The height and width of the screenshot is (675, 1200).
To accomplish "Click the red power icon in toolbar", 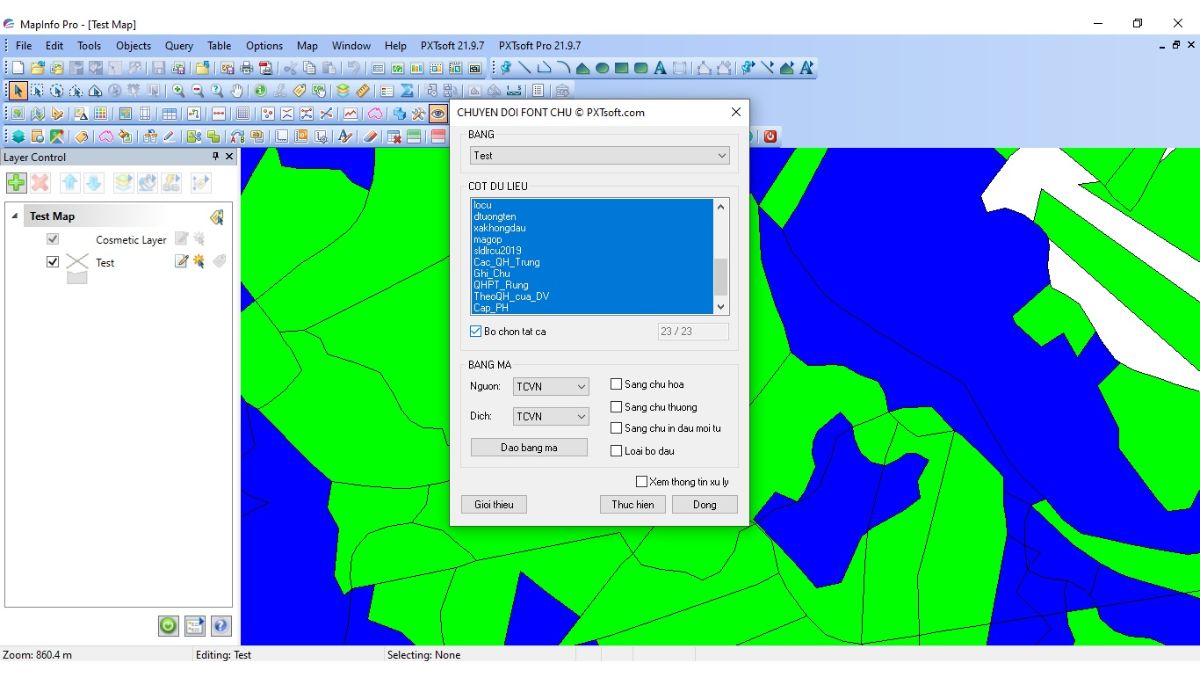I will tap(770, 136).
